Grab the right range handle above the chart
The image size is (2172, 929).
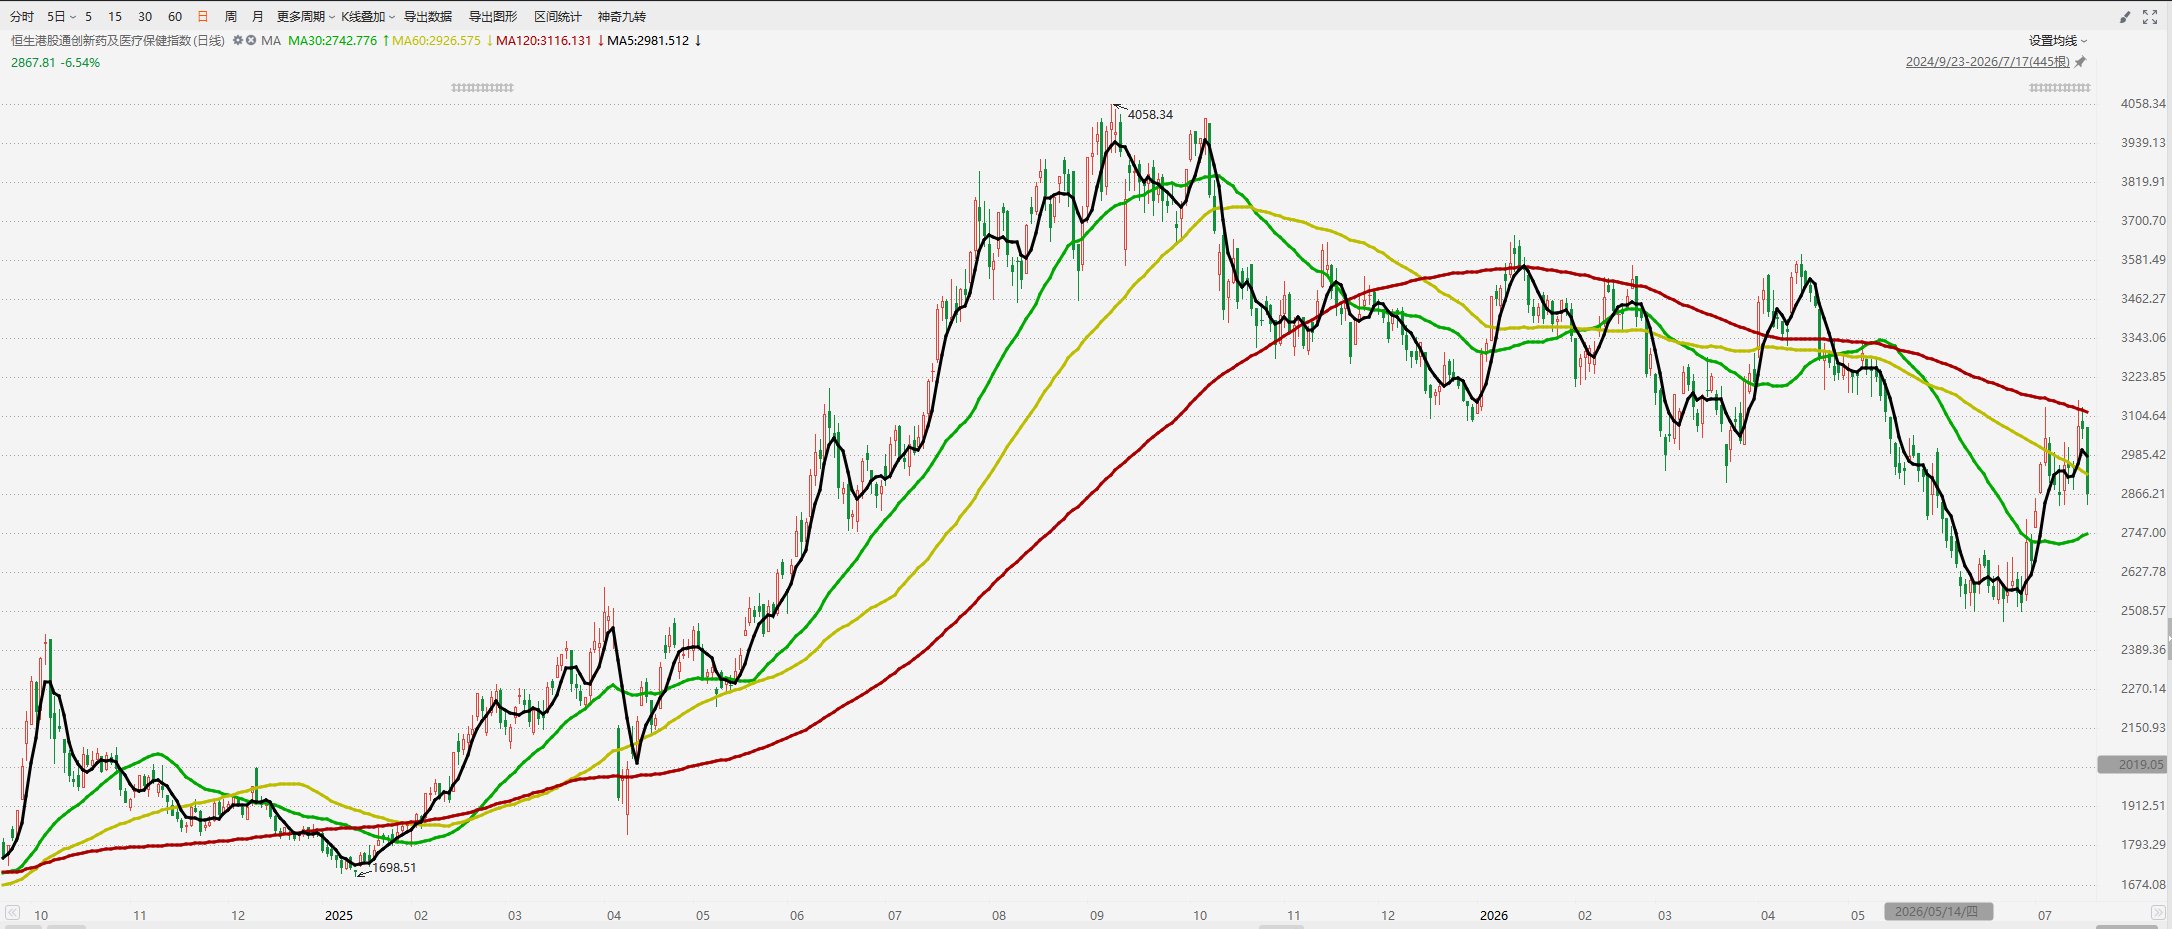coord(2060,88)
